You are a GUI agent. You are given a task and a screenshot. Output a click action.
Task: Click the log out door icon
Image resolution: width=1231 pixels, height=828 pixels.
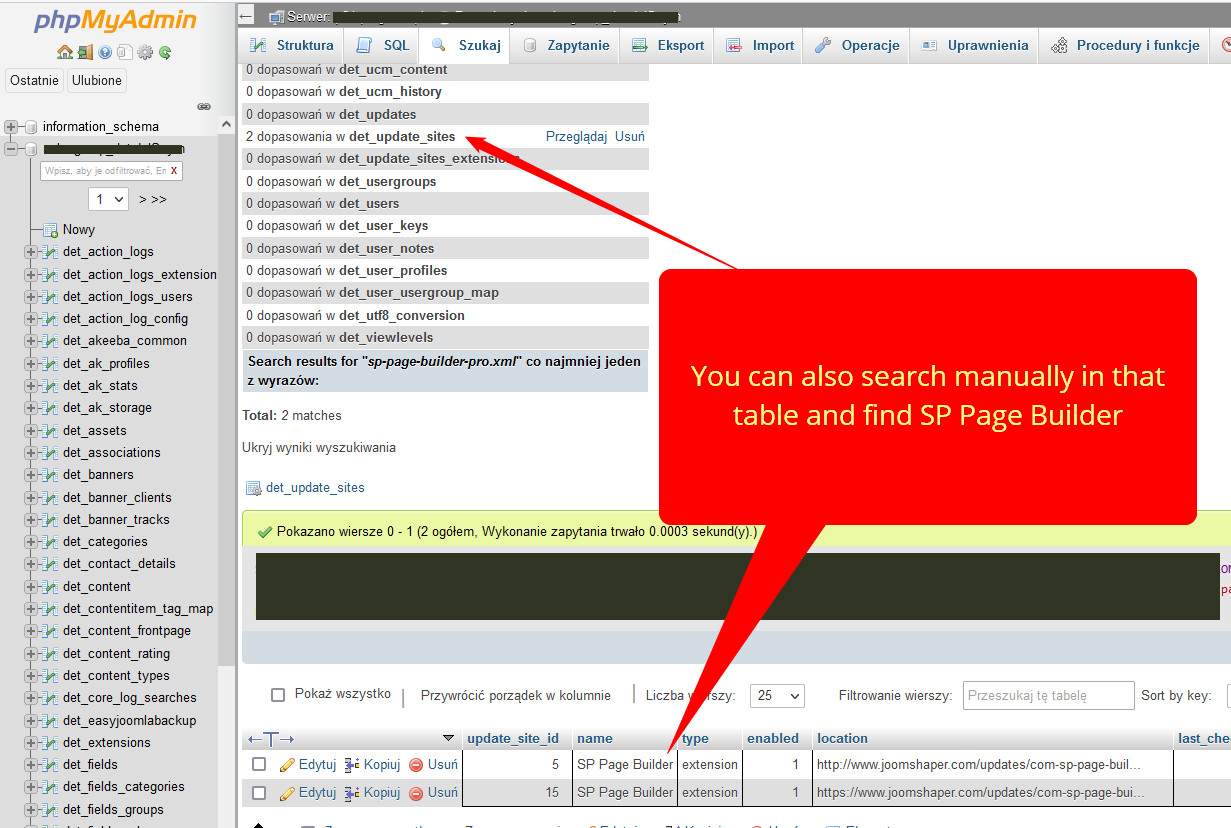pos(85,53)
